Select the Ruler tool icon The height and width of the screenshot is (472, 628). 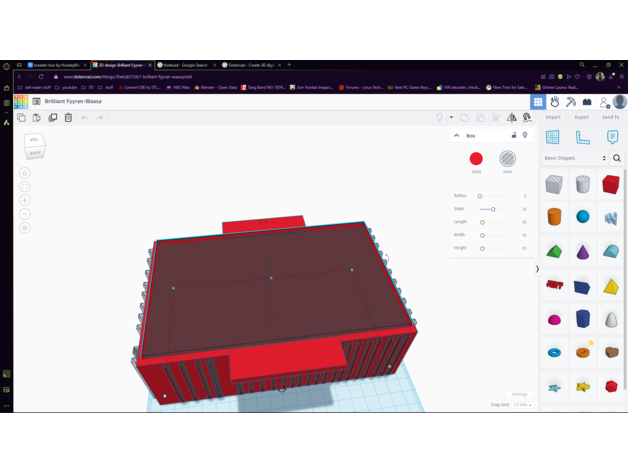582,137
